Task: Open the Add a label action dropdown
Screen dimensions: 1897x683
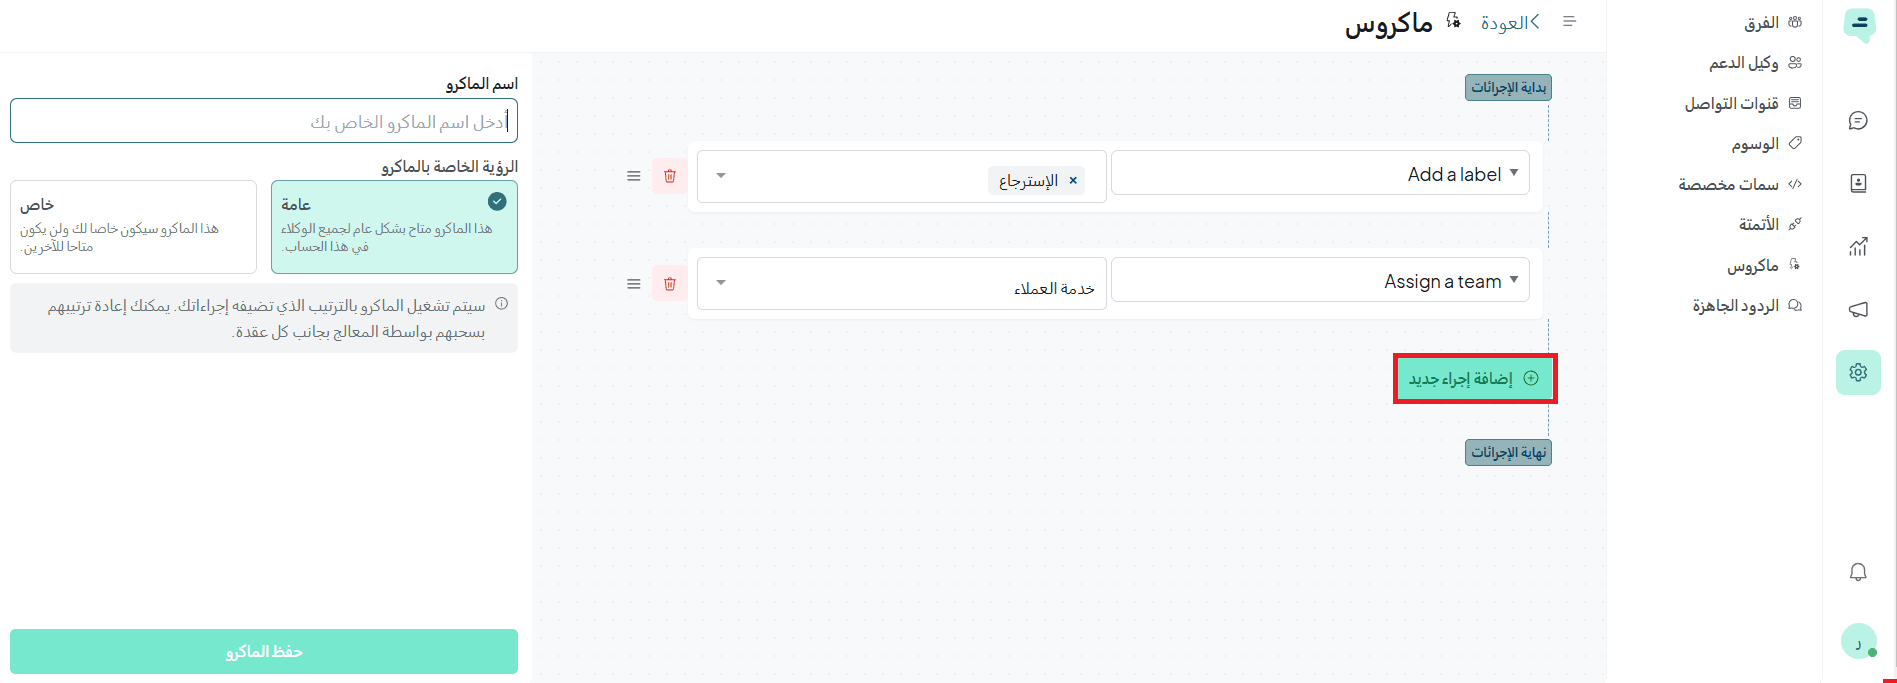Action: [1320, 173]
